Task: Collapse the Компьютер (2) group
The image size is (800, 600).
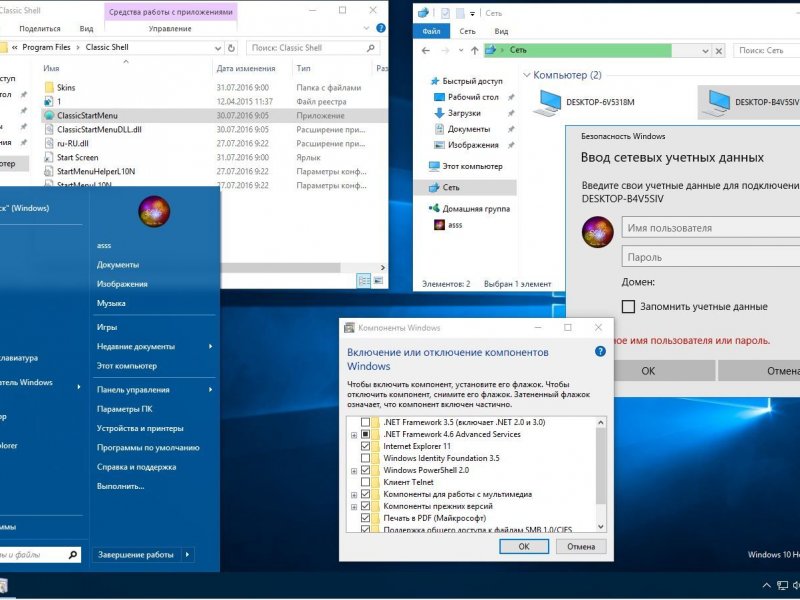Action: pyautogui.click(x=527, y=75)
